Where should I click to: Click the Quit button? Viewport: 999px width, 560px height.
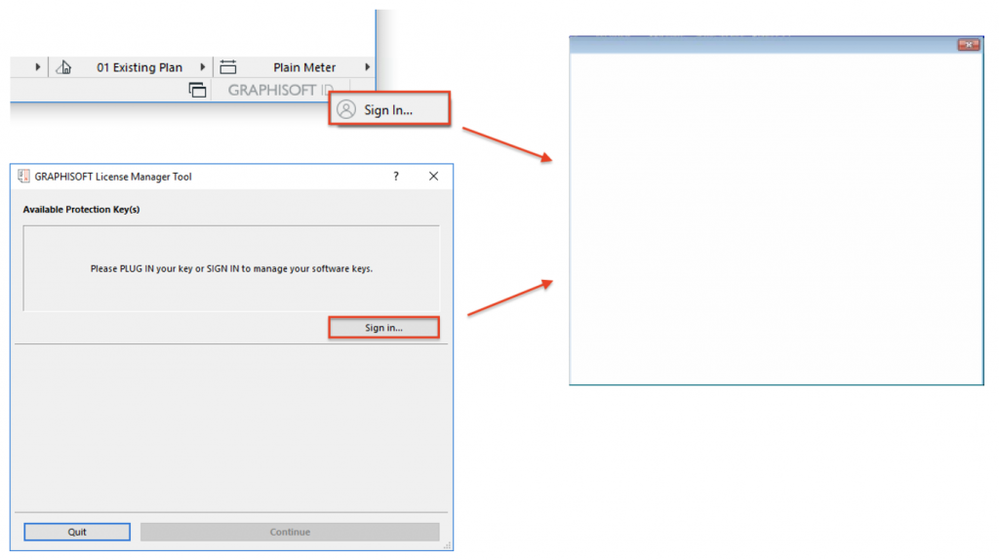[x=77, y=531]
